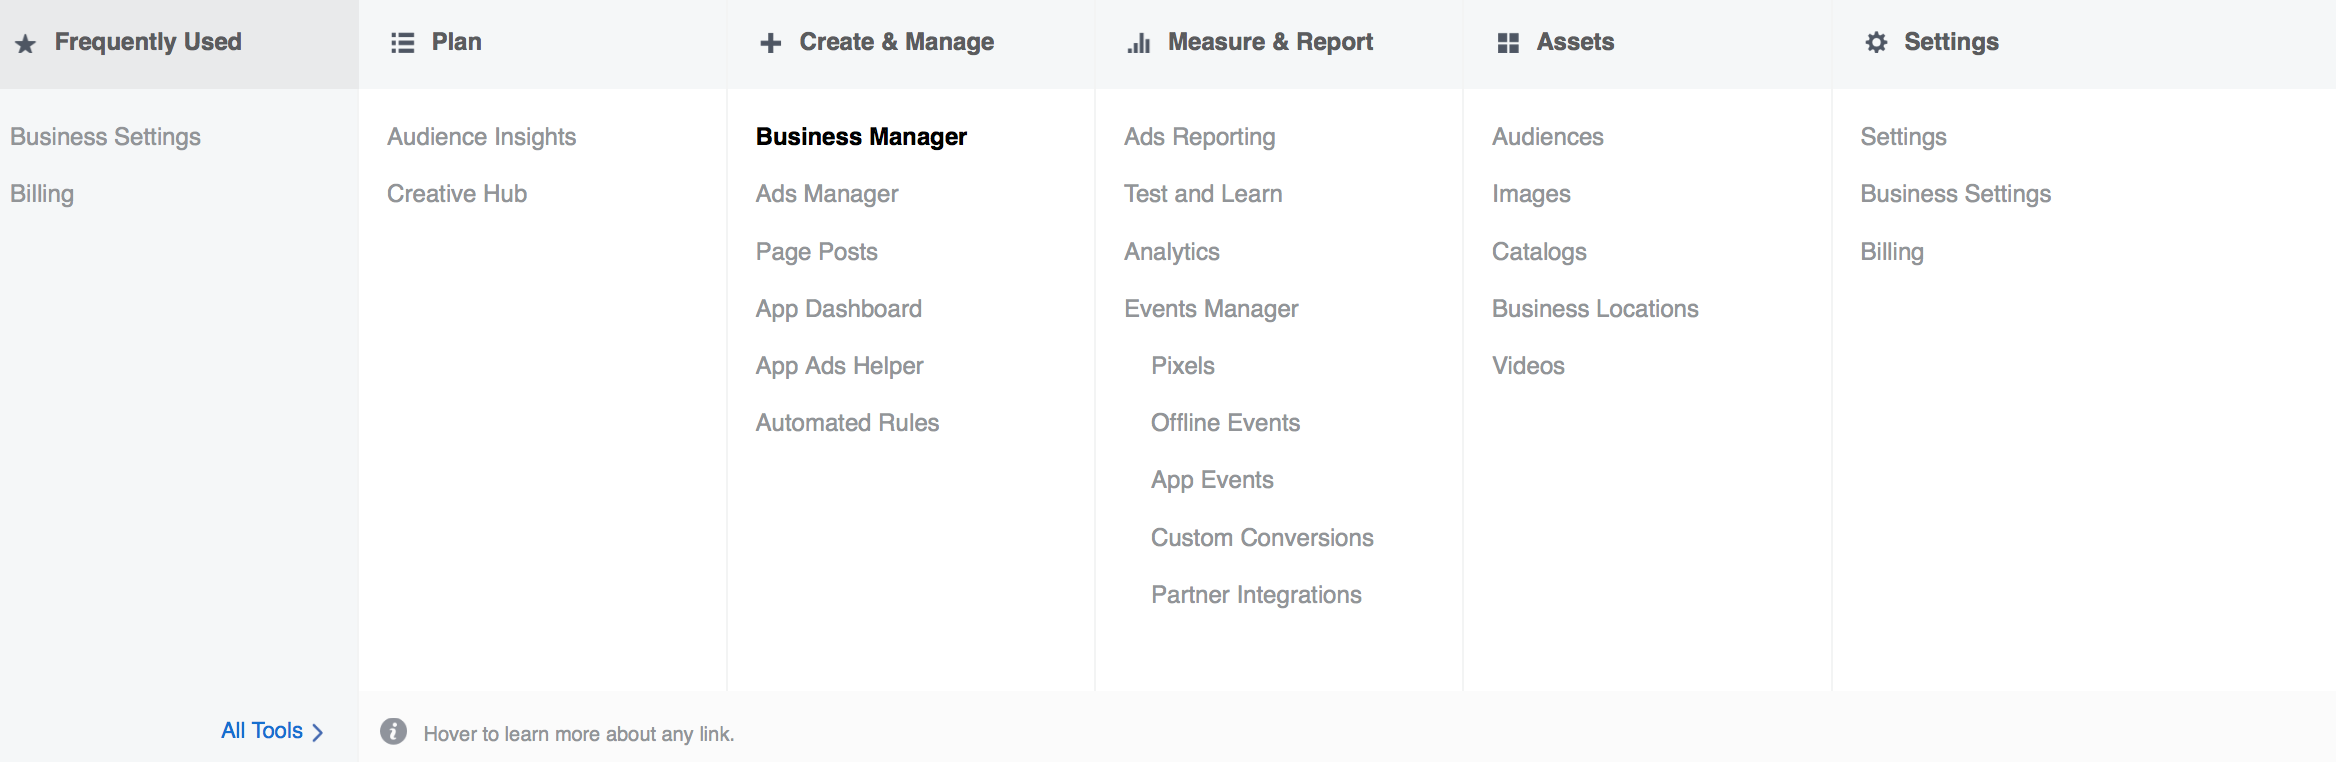Open Business Manager
Screen dimensions: 2336x762
click(861, 137)
